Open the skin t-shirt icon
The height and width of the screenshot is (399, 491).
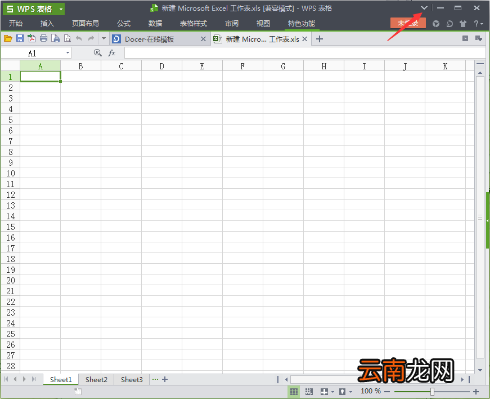coord(463,24)
